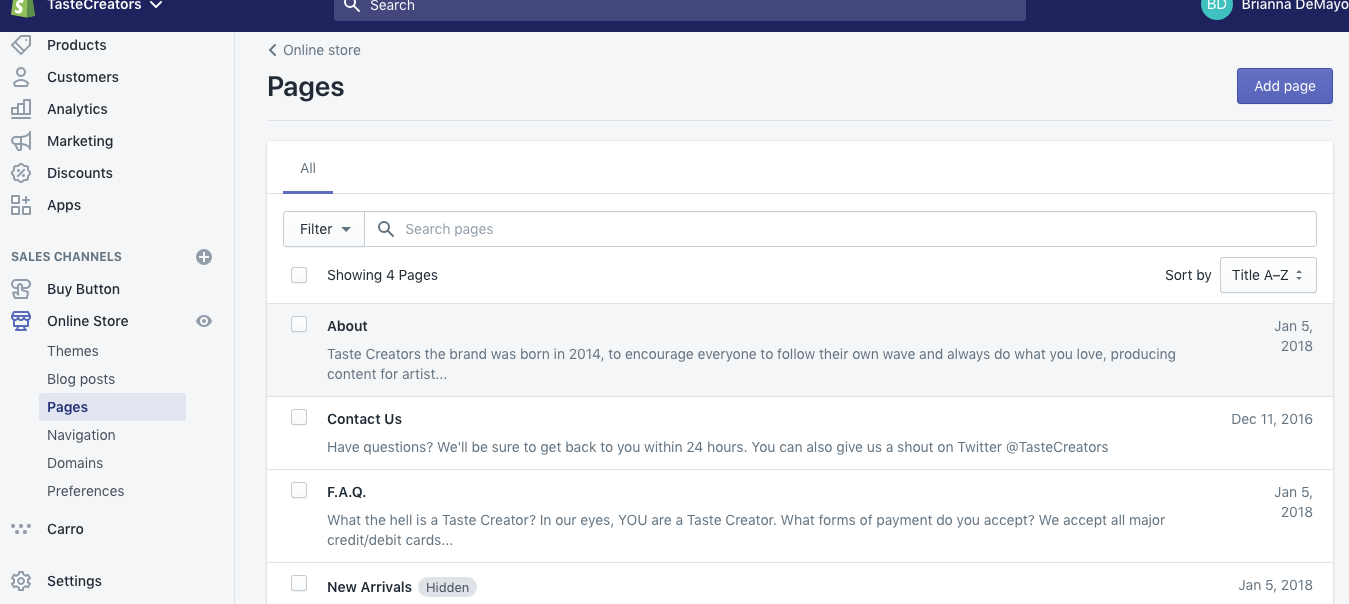Click the F.A.Q. page description text

(x=746, y=530)
